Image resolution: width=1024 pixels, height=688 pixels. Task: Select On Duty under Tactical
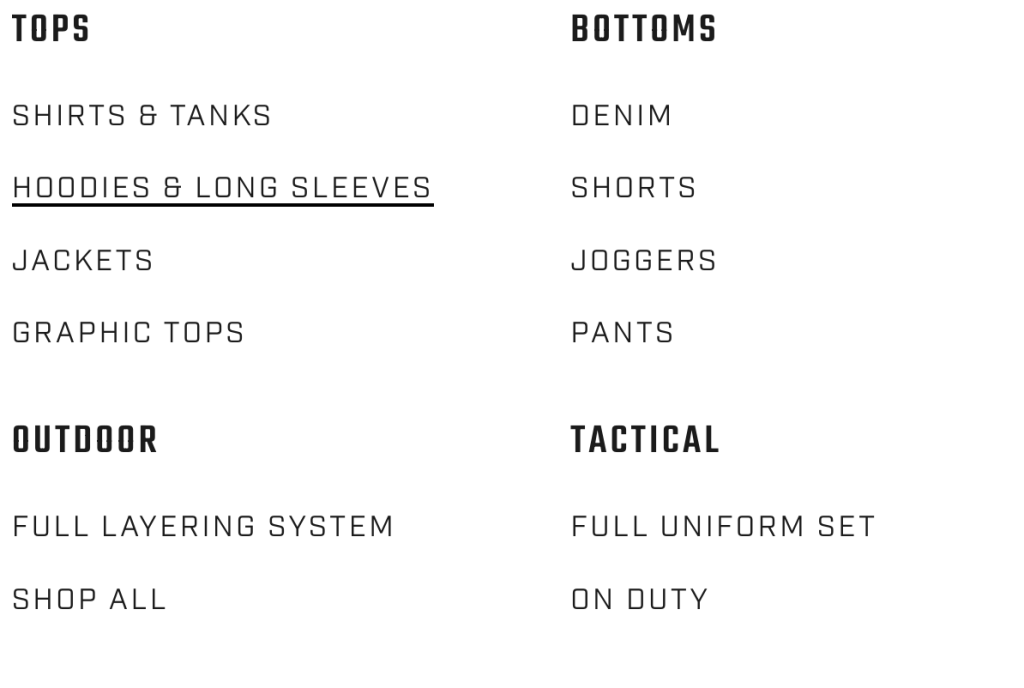pos(639,599)
